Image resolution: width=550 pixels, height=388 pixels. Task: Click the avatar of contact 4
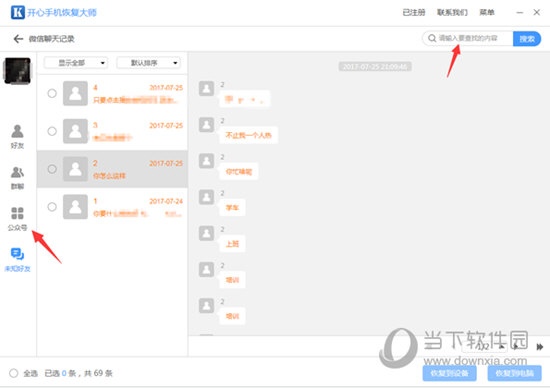[75, 93]
